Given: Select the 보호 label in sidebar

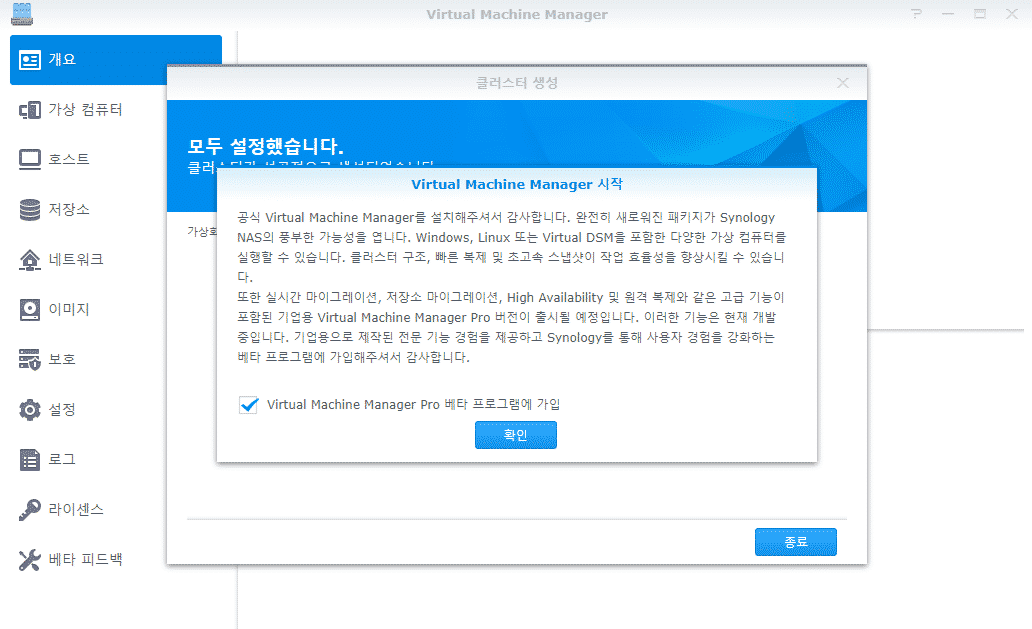Looking at the screenshot, I should (63, 360).
